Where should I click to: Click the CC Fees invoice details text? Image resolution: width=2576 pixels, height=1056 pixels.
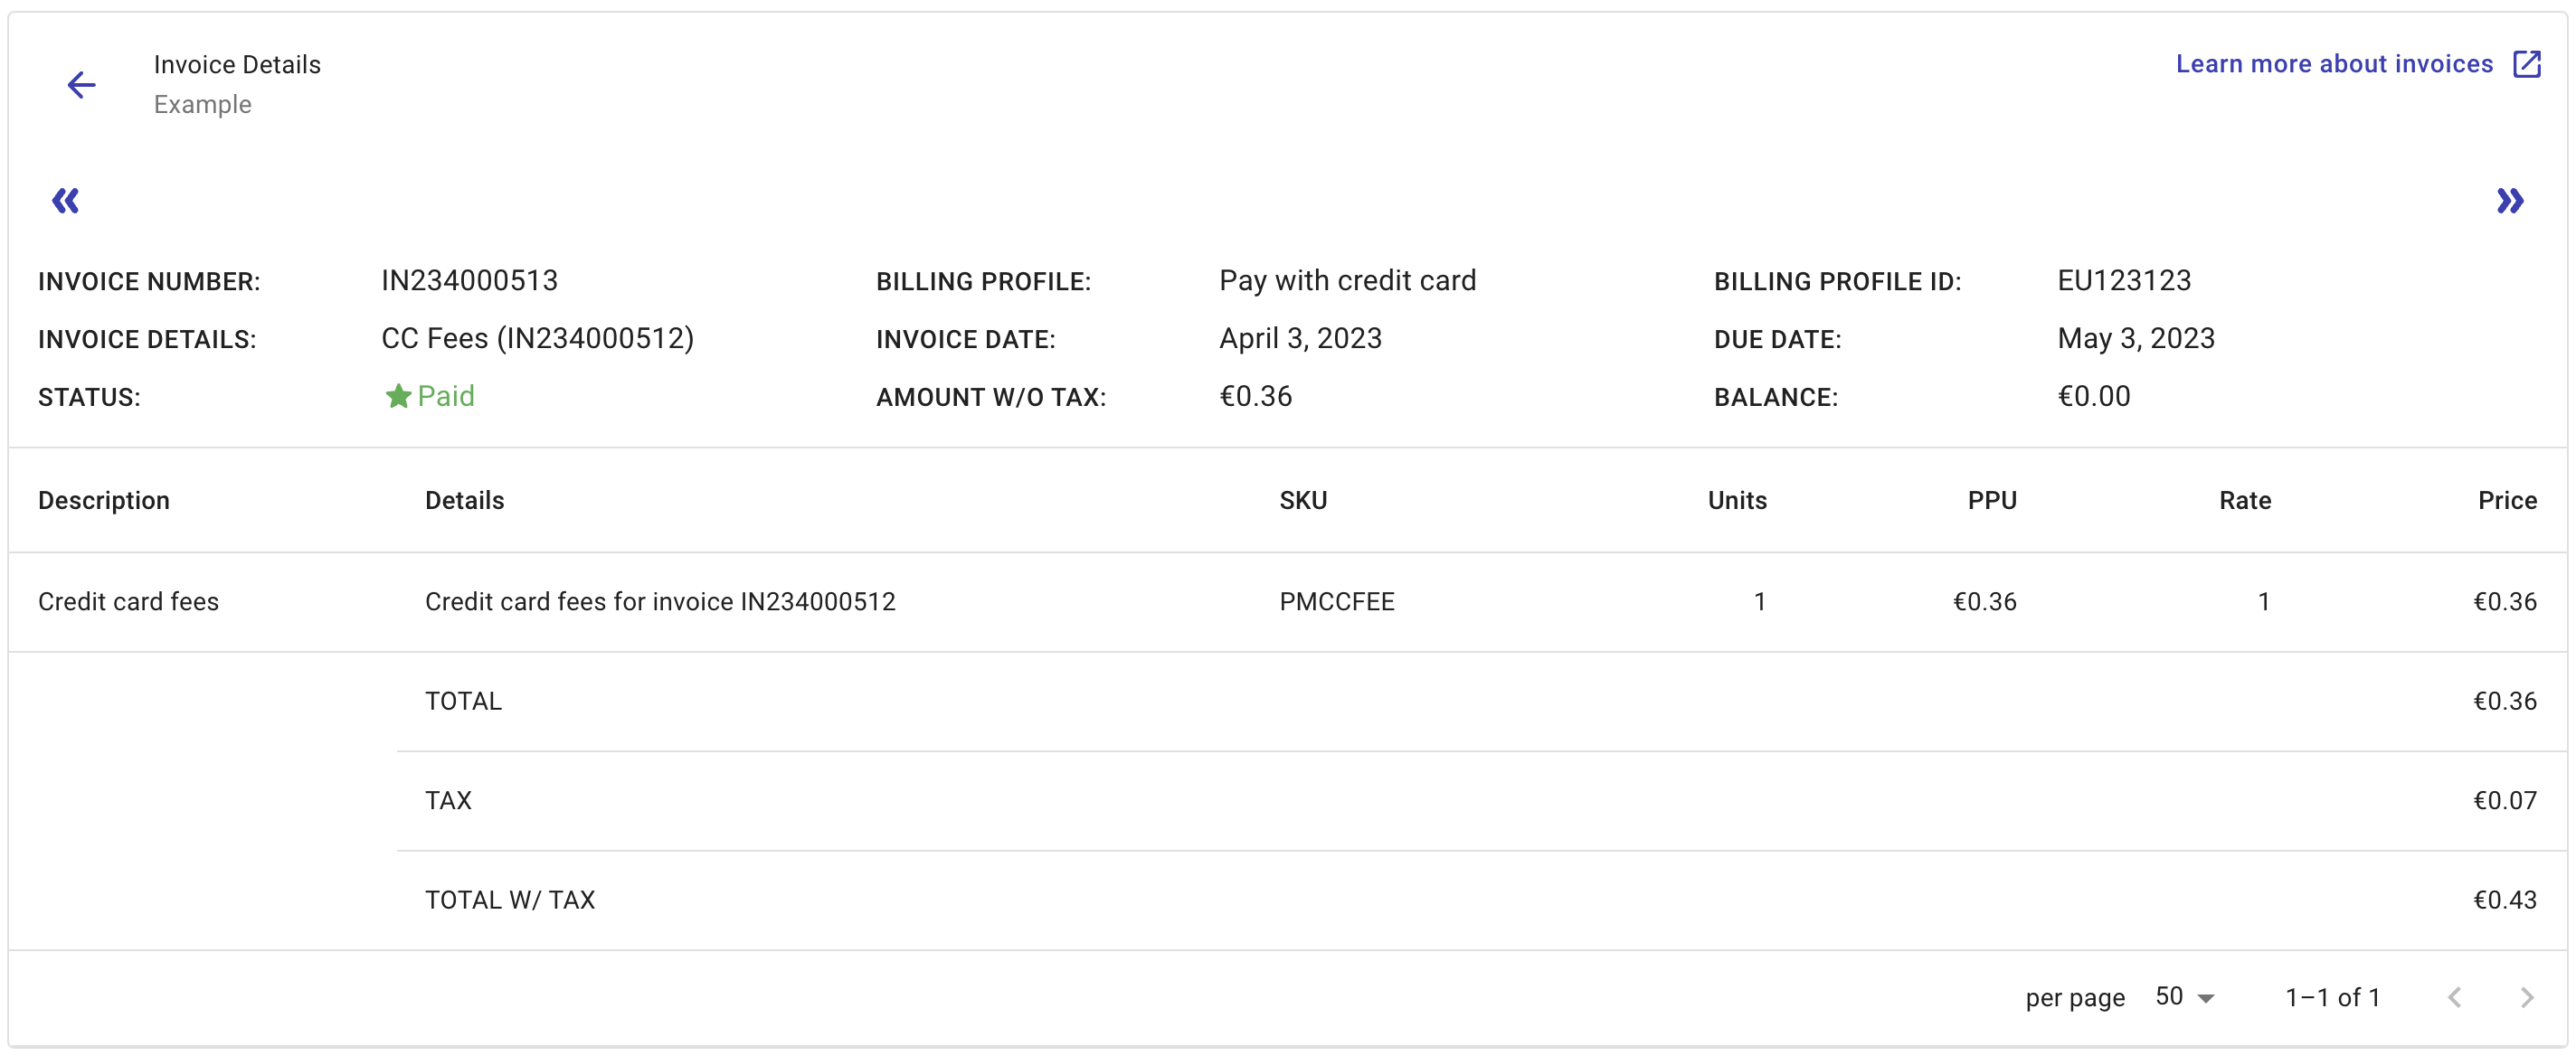538,338
